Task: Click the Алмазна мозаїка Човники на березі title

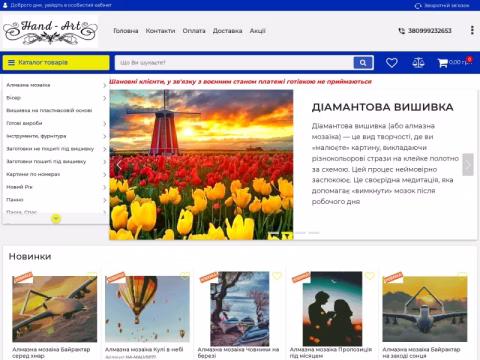Action: [238, 353]
